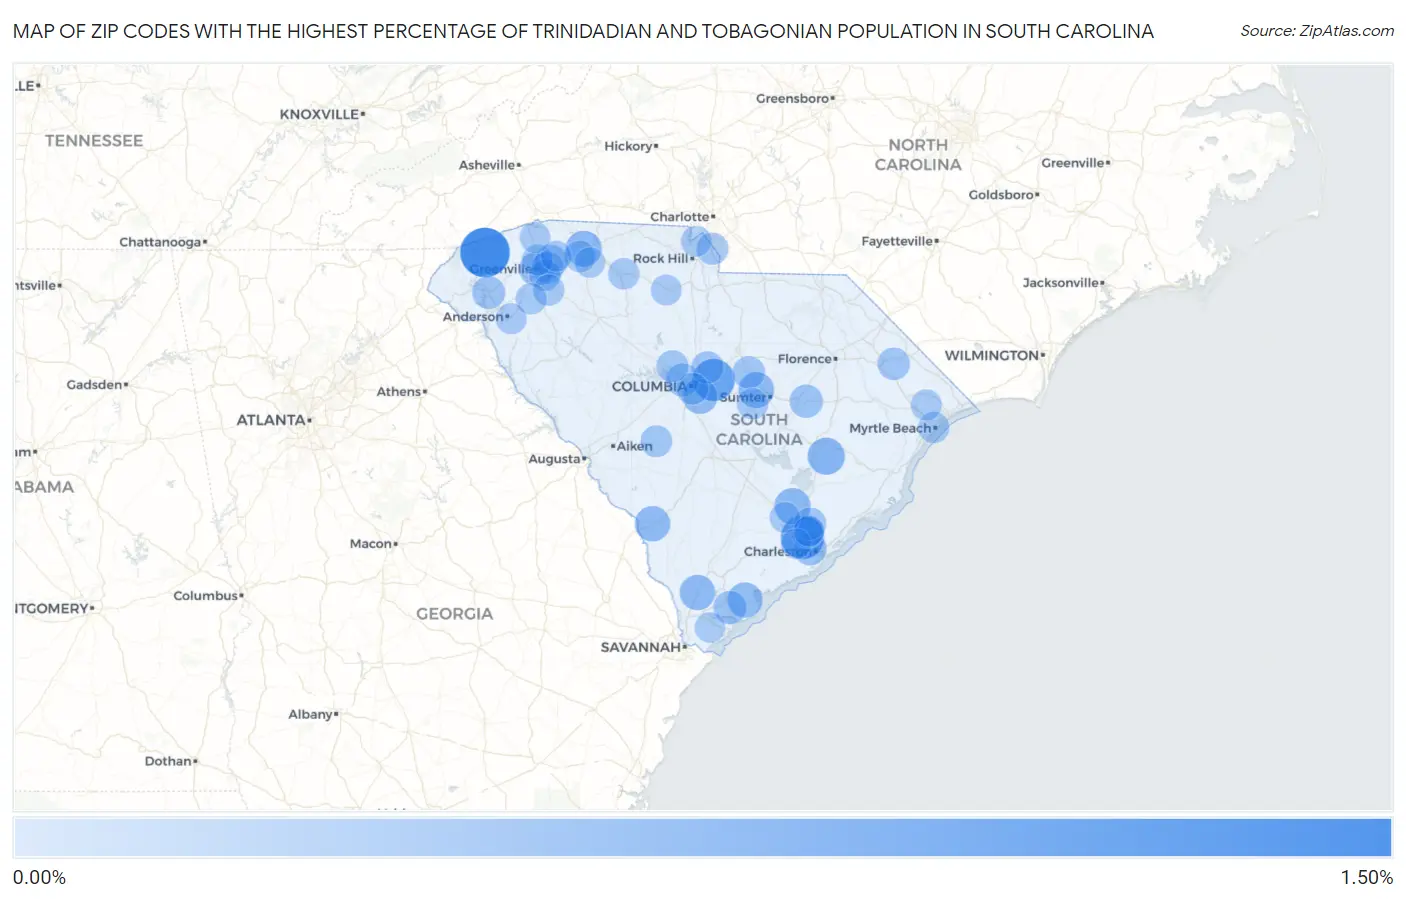Image resolution: width=1406 pixels, height=899 pixels.
Task: Click the Albany city label
Action: (x=310, y=714)
